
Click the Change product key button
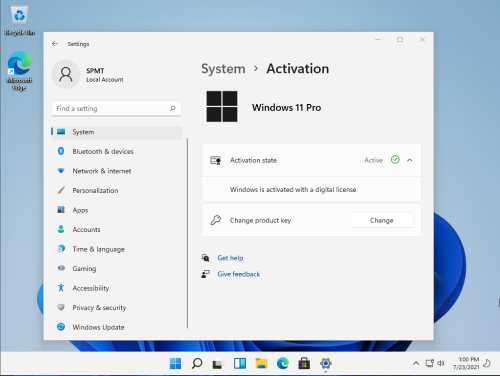coord(382,220)
